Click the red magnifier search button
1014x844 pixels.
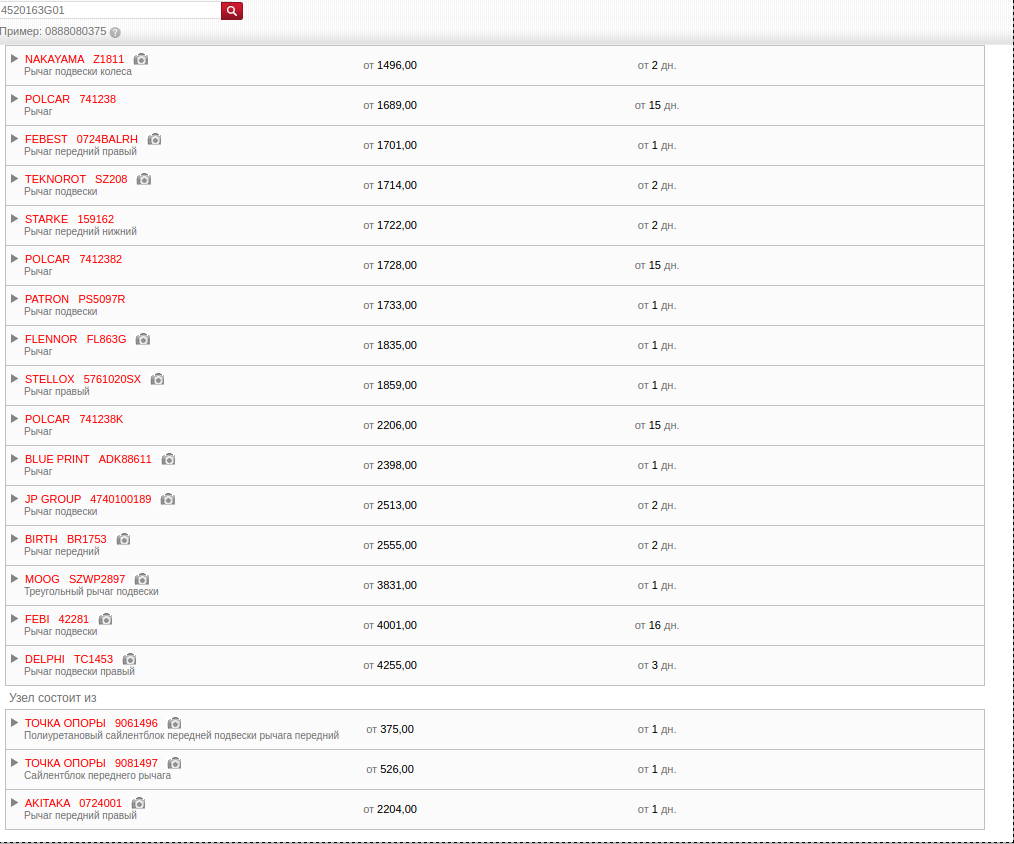(x=232, y=10)
